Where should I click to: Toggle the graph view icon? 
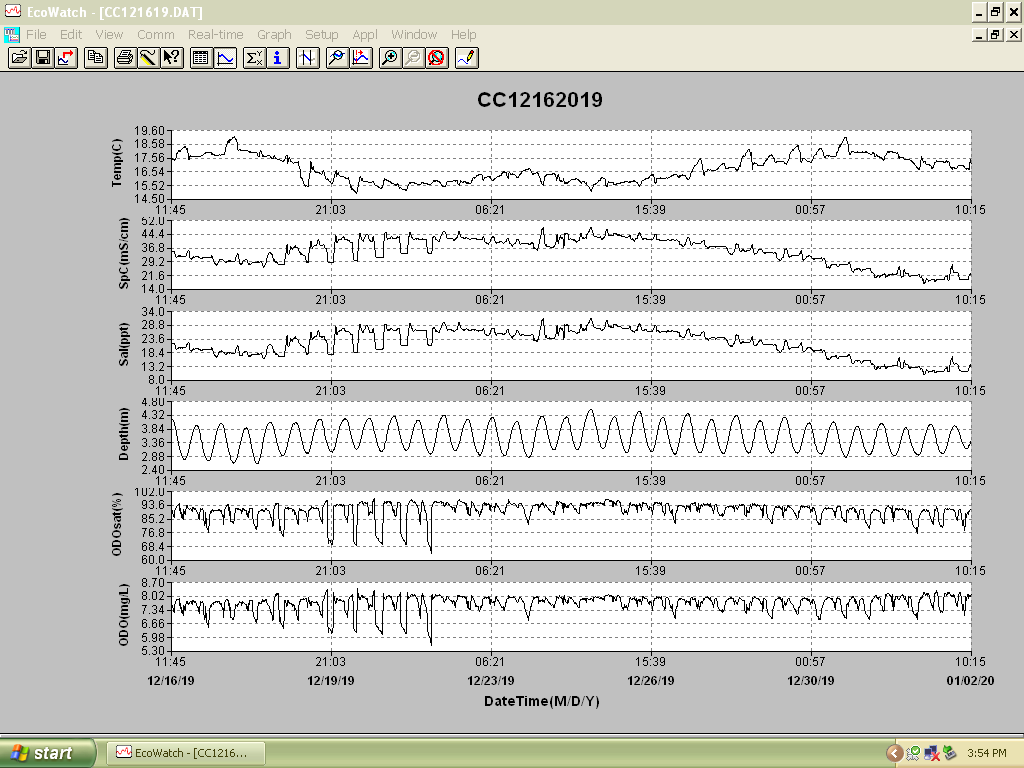(x=225, y=58)
